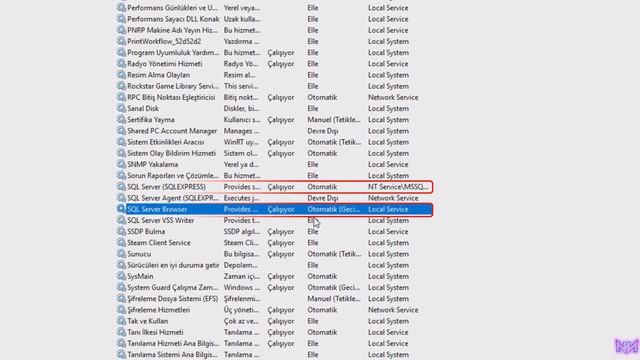Click the gear icon beside Performans Sayacı DLL Konak

tap(121, 19)
